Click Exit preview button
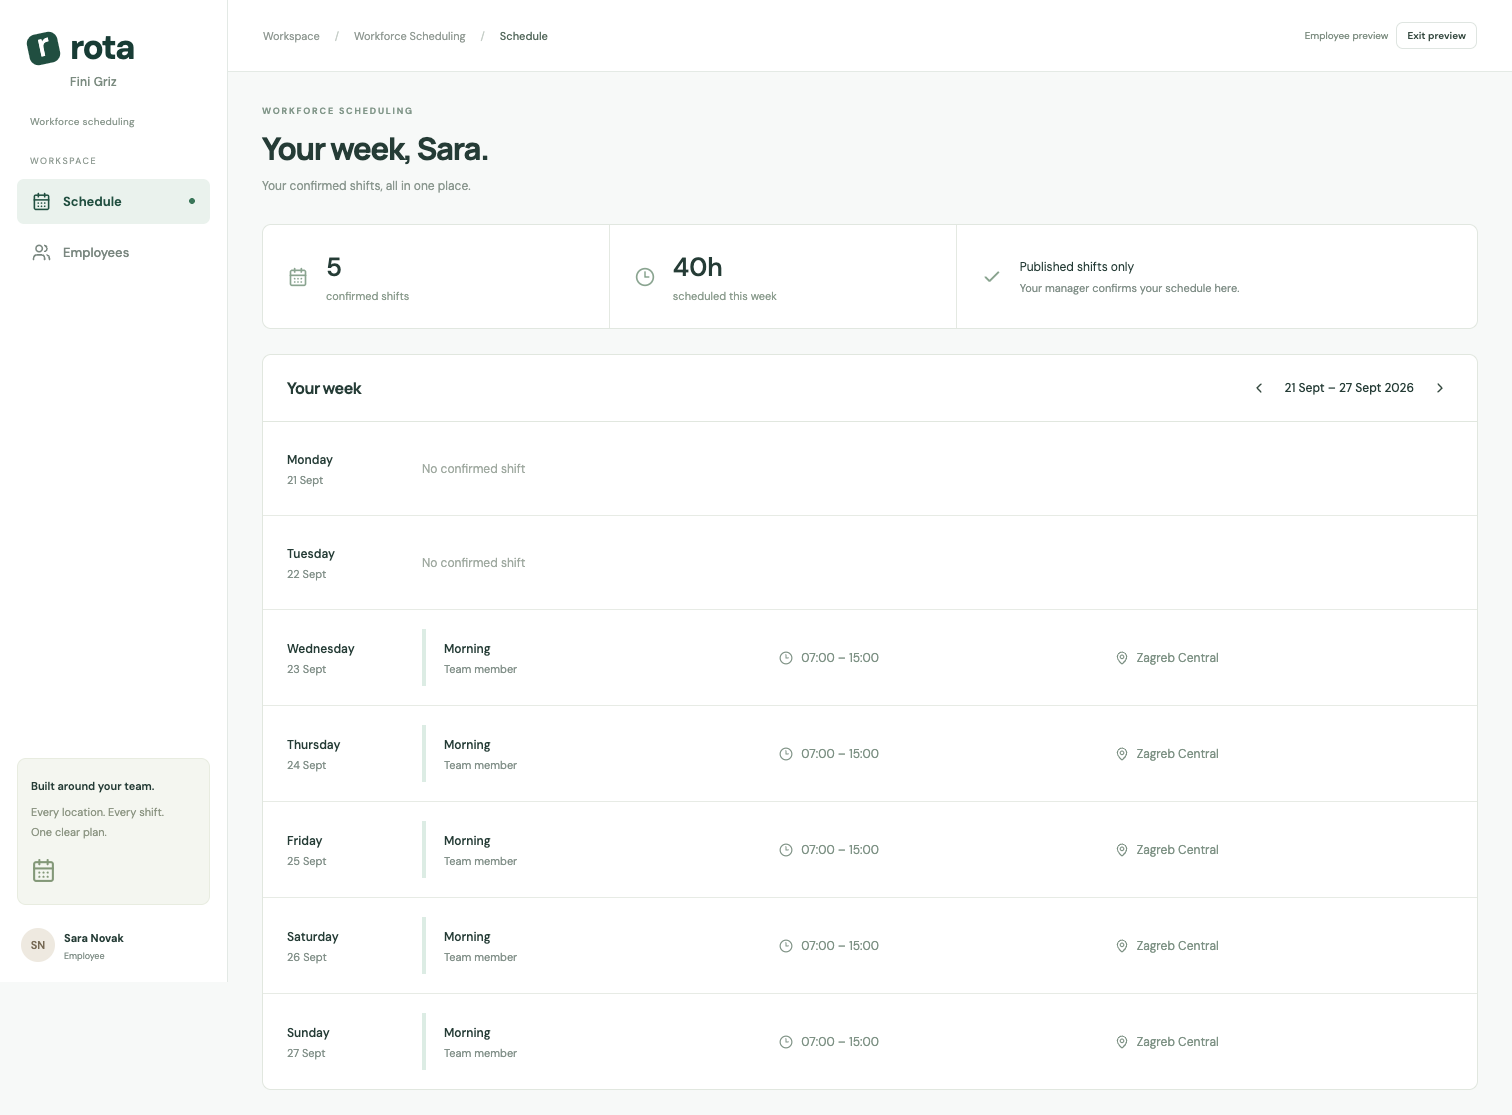This screenshot has height=1115, width=1512. pyautogui.click(x=1436, y=36)
